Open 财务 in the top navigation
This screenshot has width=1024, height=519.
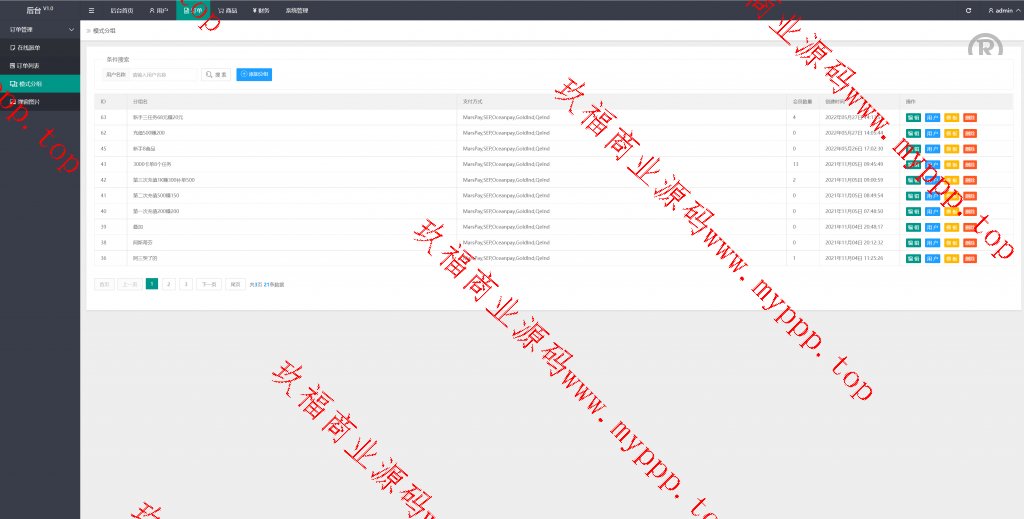click(261, 10)
